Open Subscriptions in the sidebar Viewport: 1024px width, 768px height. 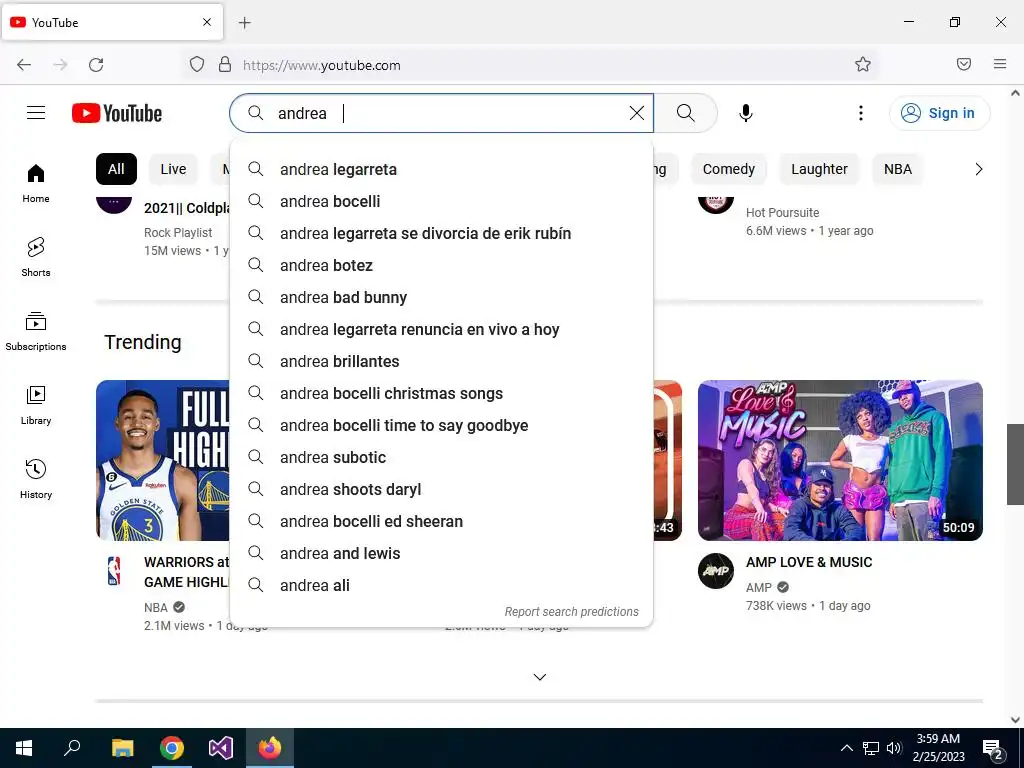click(x=36, y=331)
